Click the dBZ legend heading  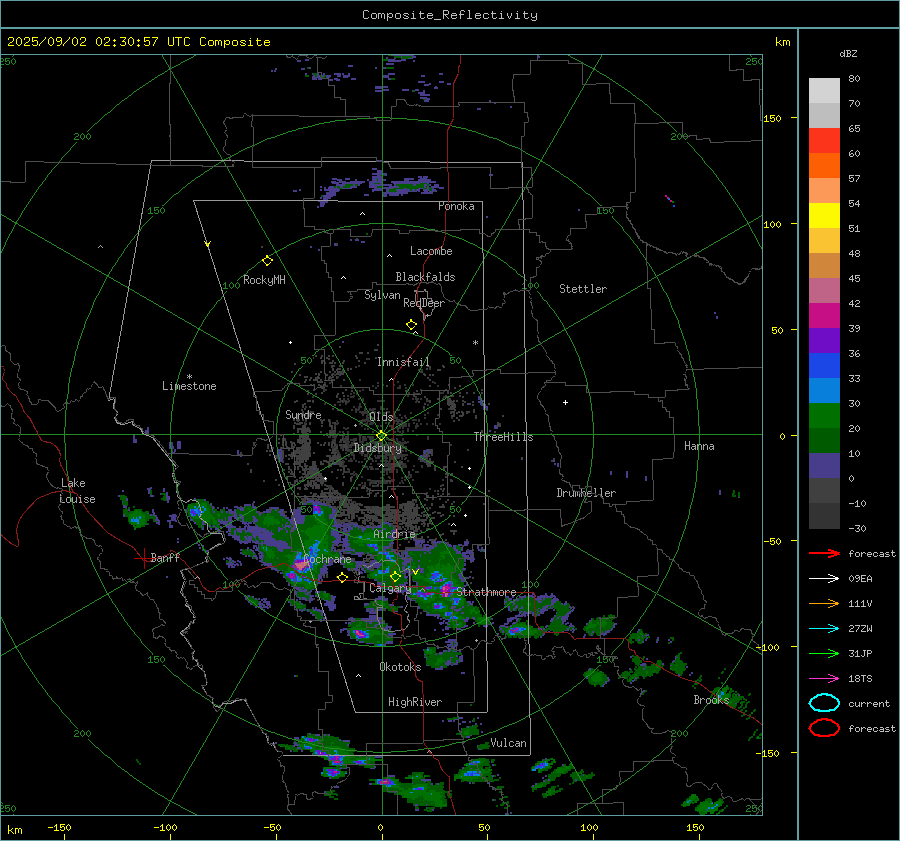848,54
